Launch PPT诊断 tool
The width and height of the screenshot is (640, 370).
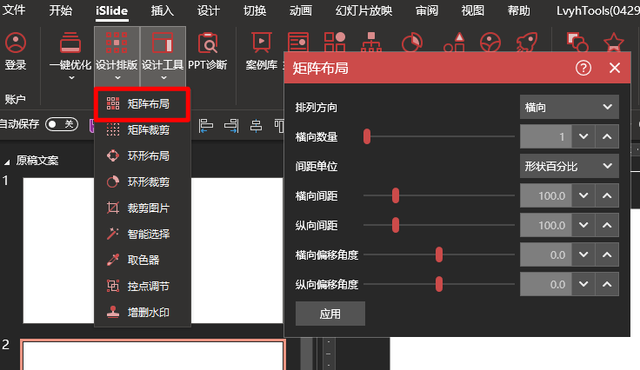pyautogui.click(x=208, y=51)
